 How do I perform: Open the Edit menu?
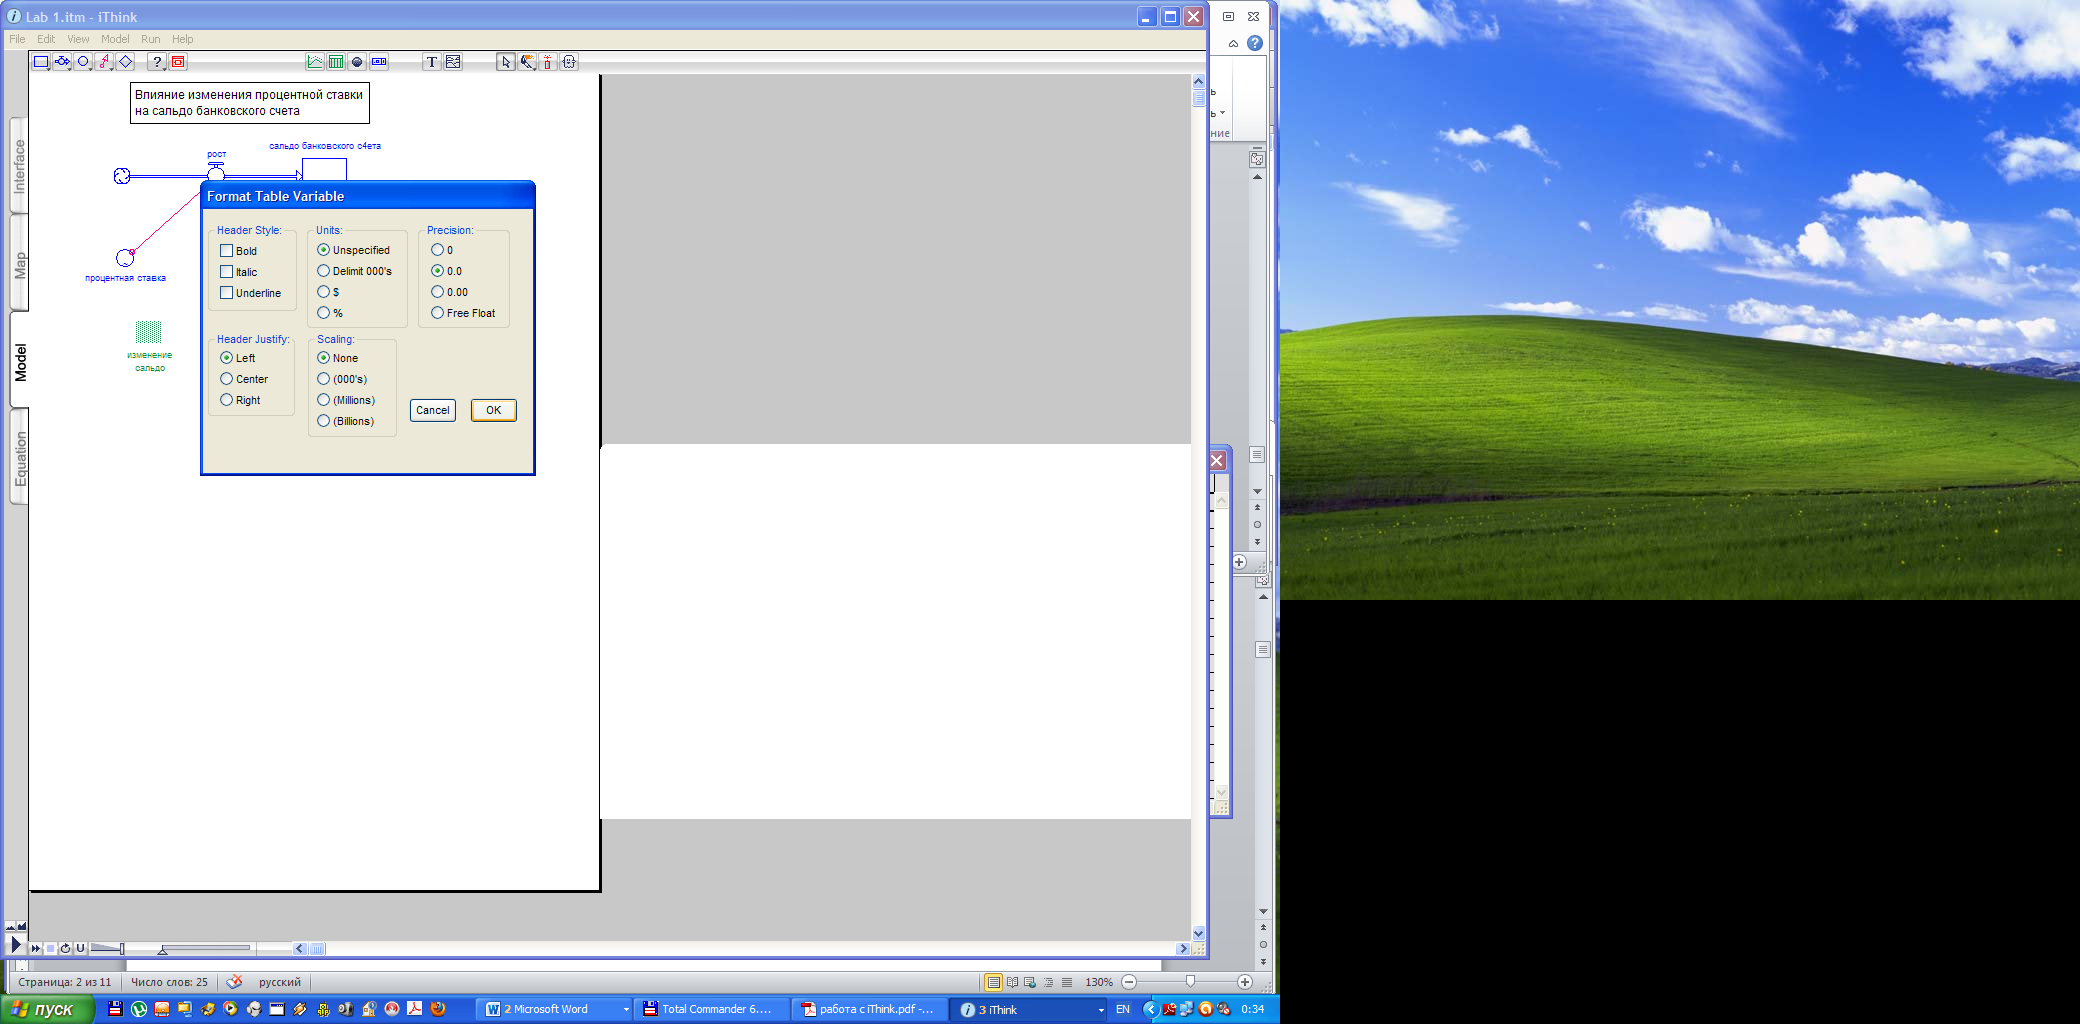[46, 39]
